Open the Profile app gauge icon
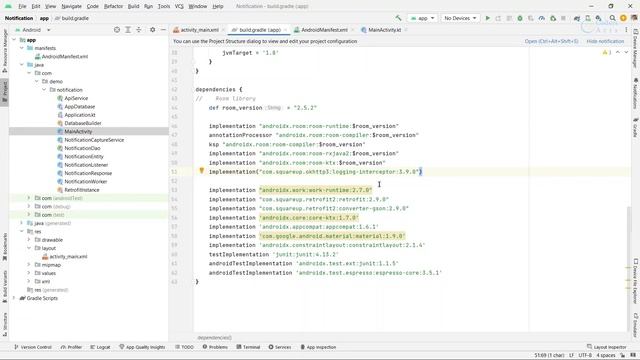Screen dimensions: 640x360 point(542,18)
